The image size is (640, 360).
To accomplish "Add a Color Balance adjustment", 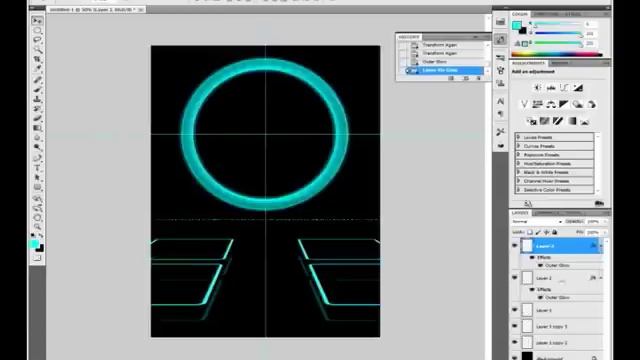I will pyautogui.click(x=551, y=104).
